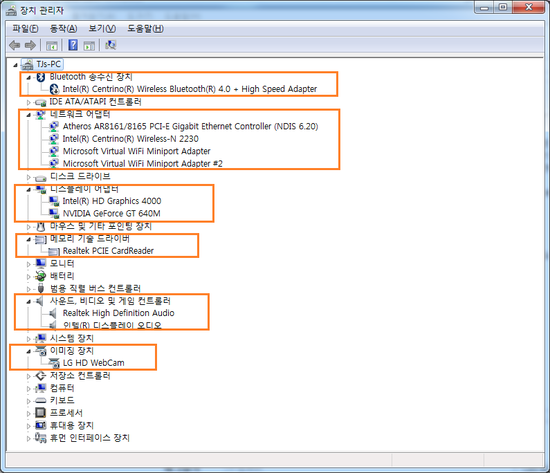
Task: Click the Bluetooth category icon
Action: tap(41, 77)
